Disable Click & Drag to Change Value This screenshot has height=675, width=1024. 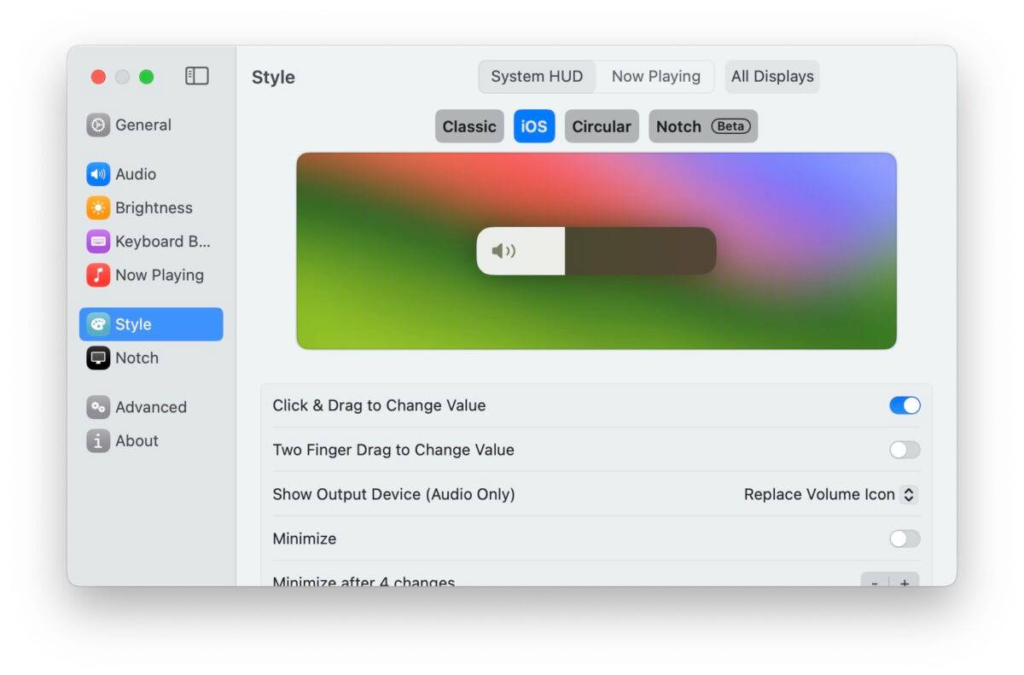(903, 405)
